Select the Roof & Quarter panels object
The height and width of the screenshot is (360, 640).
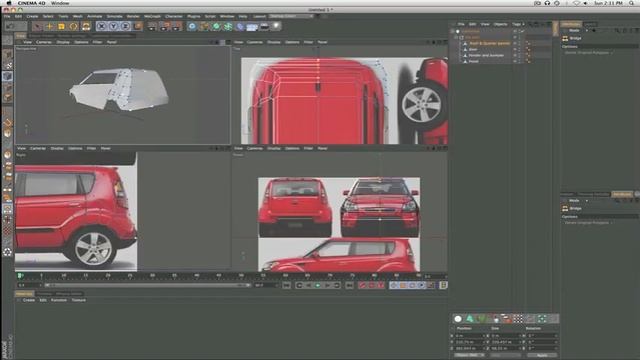pos(489,43)
